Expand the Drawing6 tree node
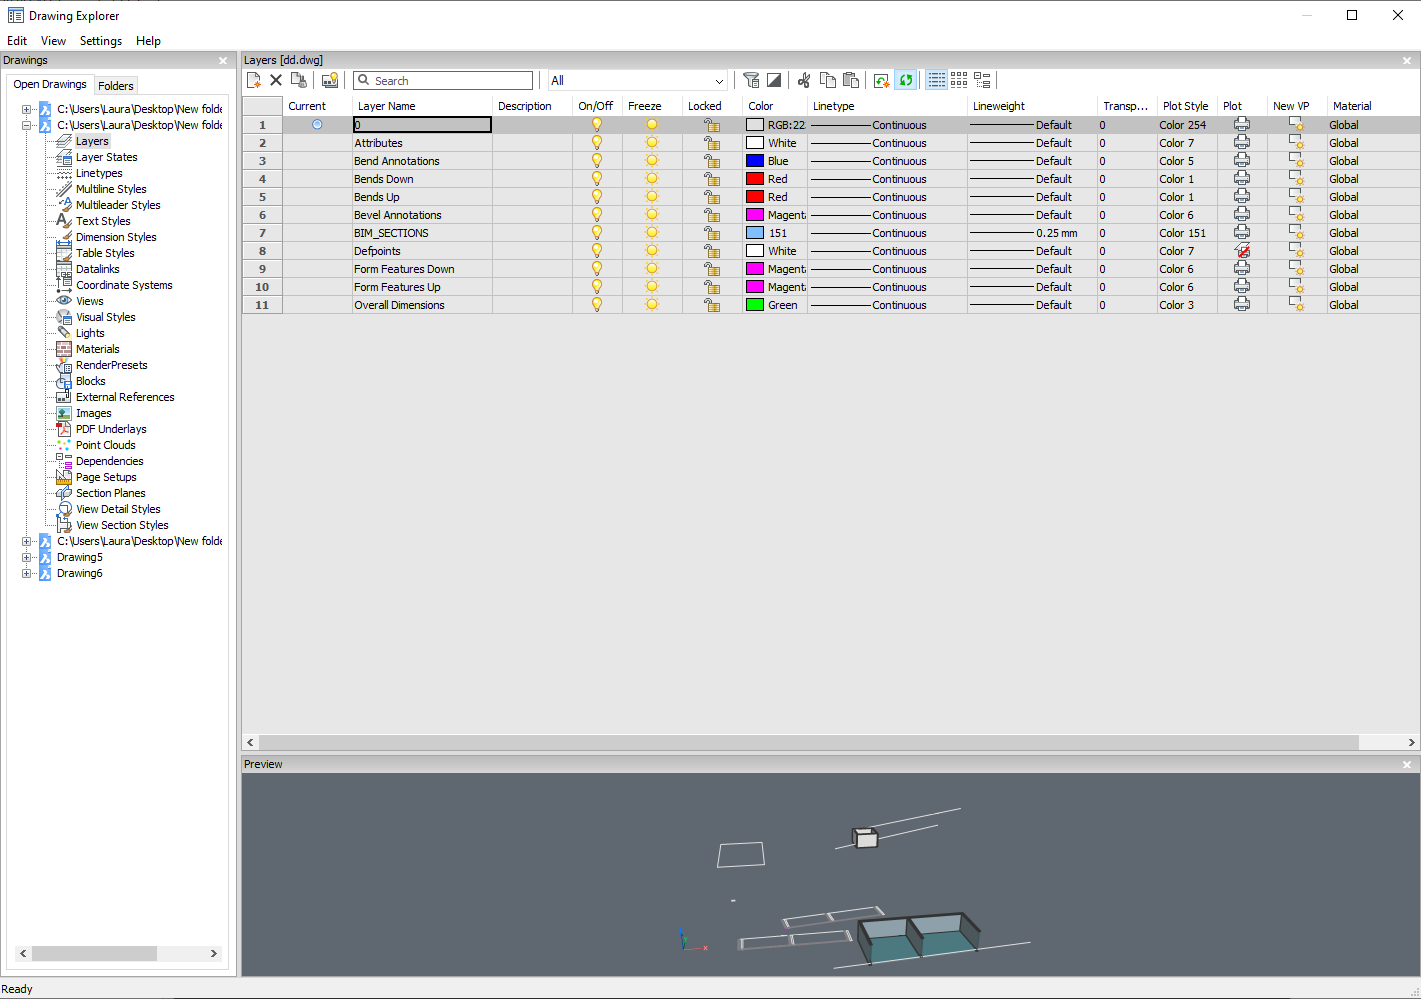This screenshot has height=999, width=1421. click(27, 573)
